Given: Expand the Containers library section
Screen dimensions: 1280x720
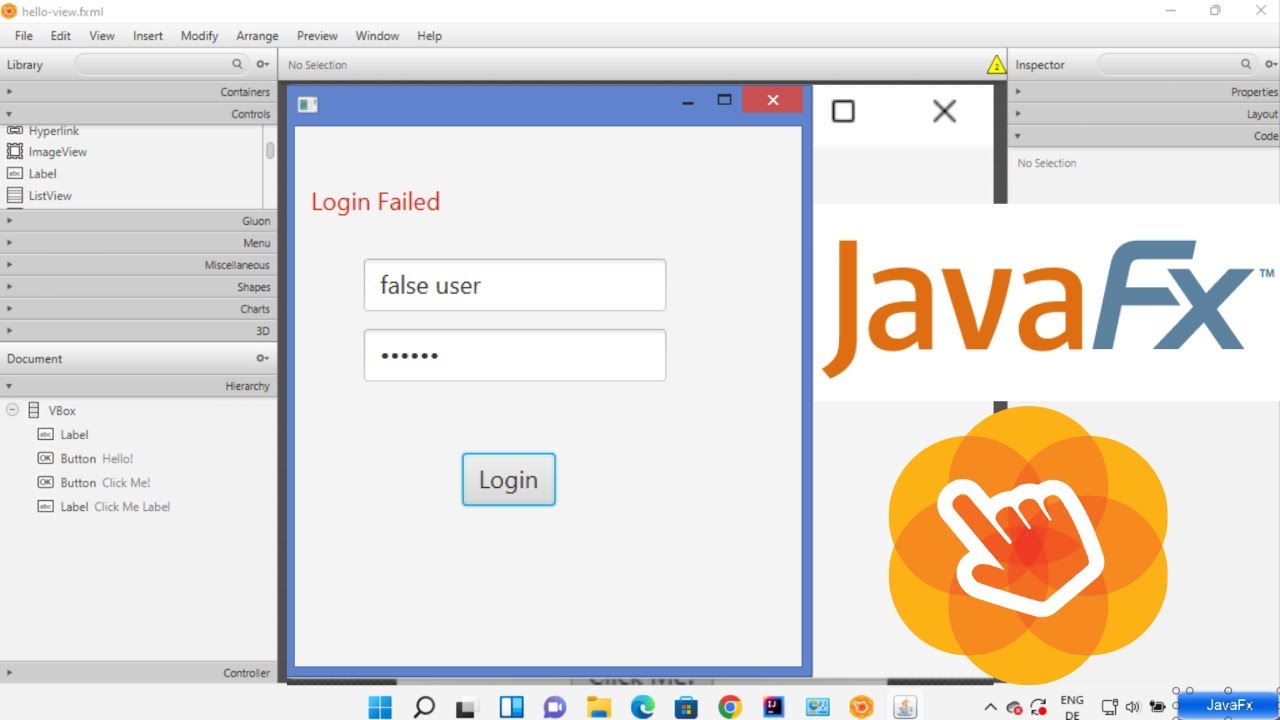Looking at the screenshot, I should click(x=138, y=92).
